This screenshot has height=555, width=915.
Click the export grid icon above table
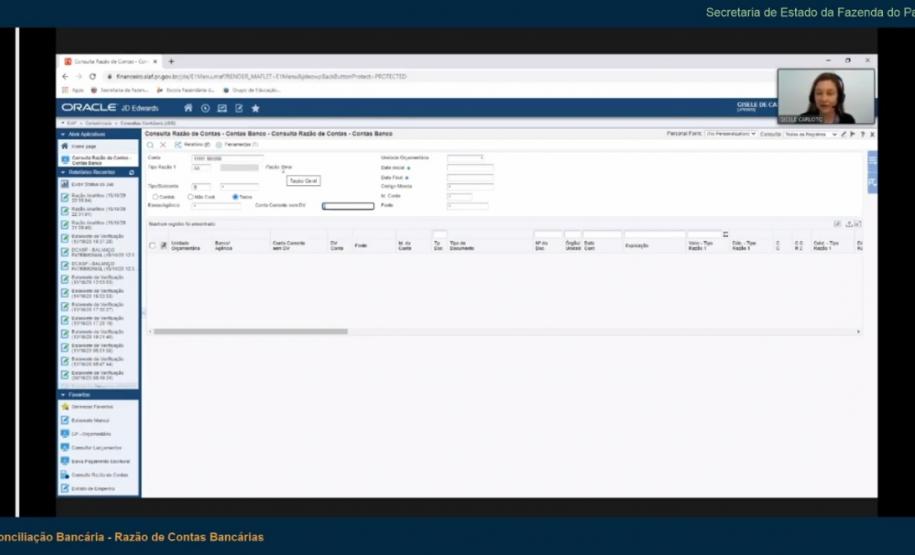(x=849, y=224)
